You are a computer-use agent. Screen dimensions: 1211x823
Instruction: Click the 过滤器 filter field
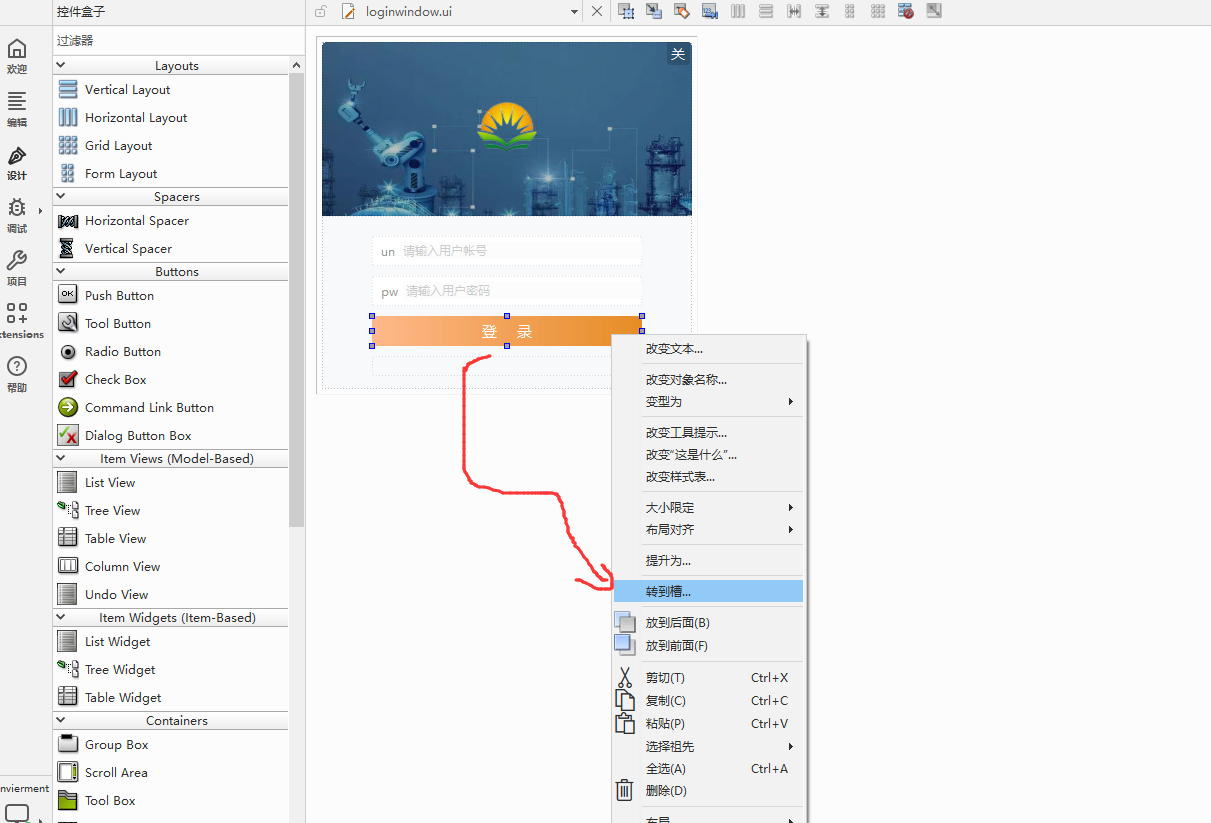tap(178, 40)
